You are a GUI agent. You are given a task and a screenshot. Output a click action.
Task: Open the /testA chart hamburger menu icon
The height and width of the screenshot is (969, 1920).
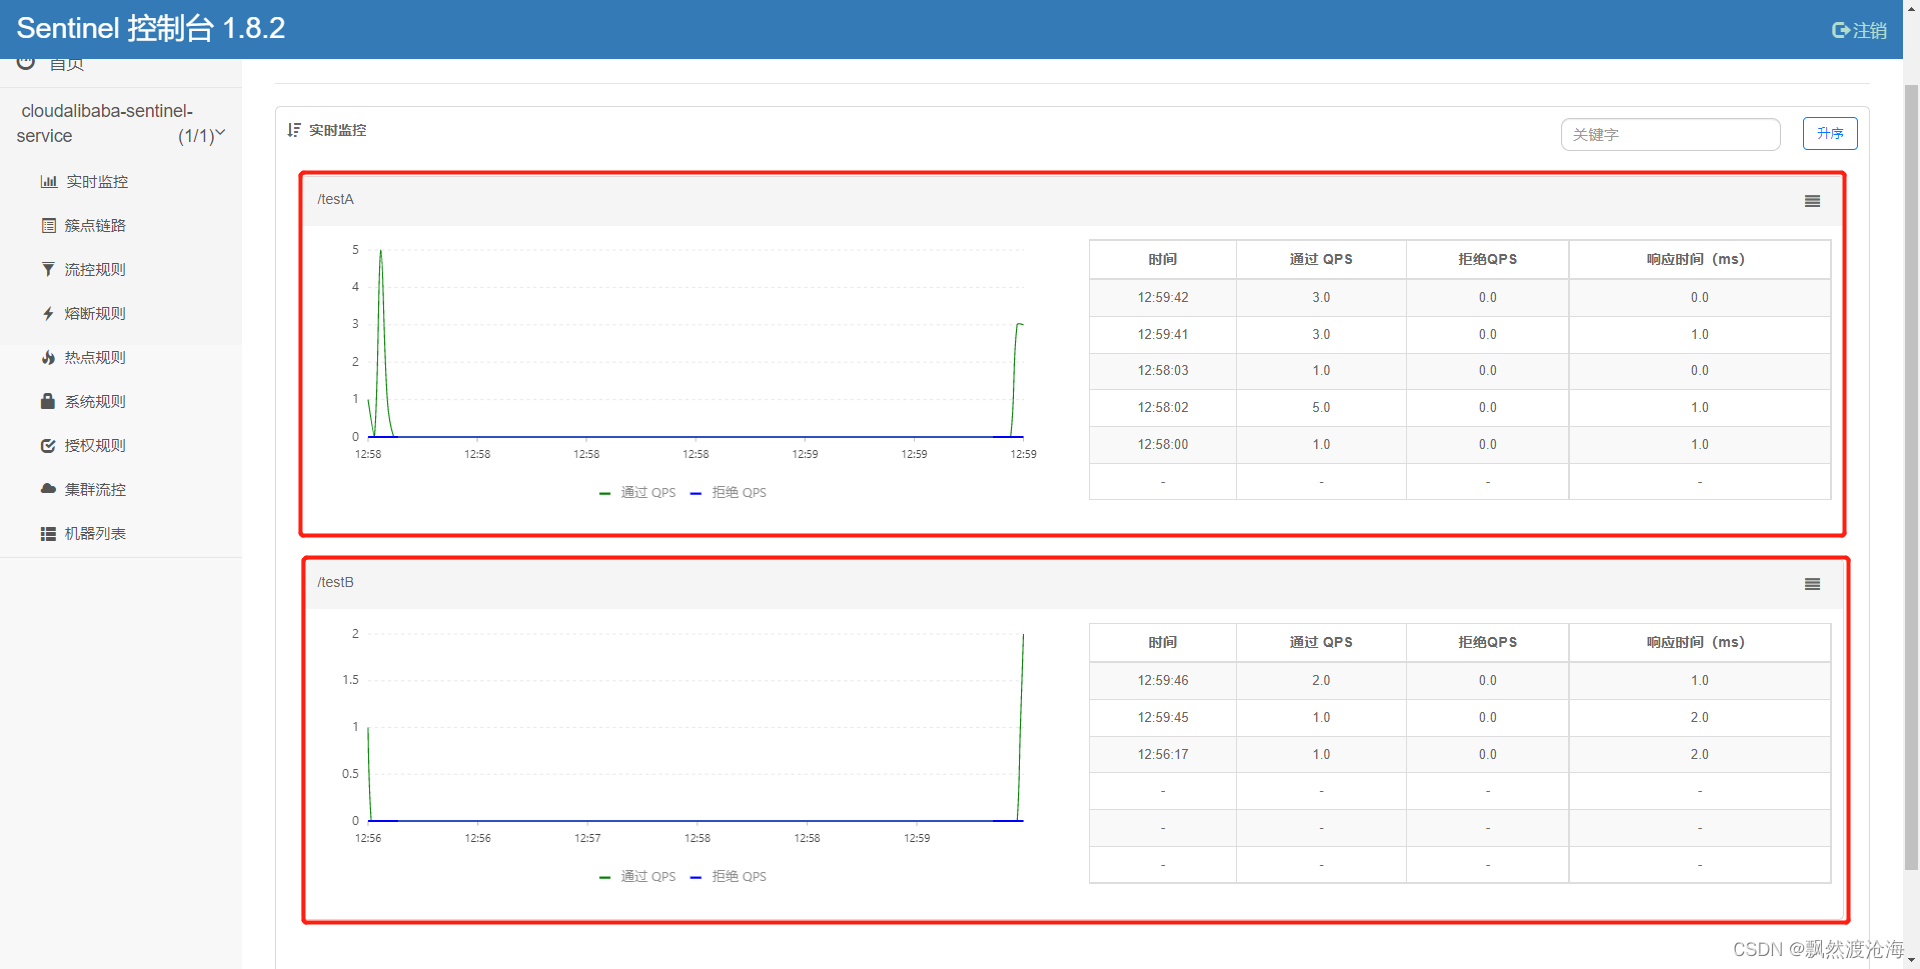pyautogui.click(x=1812, y=201)
